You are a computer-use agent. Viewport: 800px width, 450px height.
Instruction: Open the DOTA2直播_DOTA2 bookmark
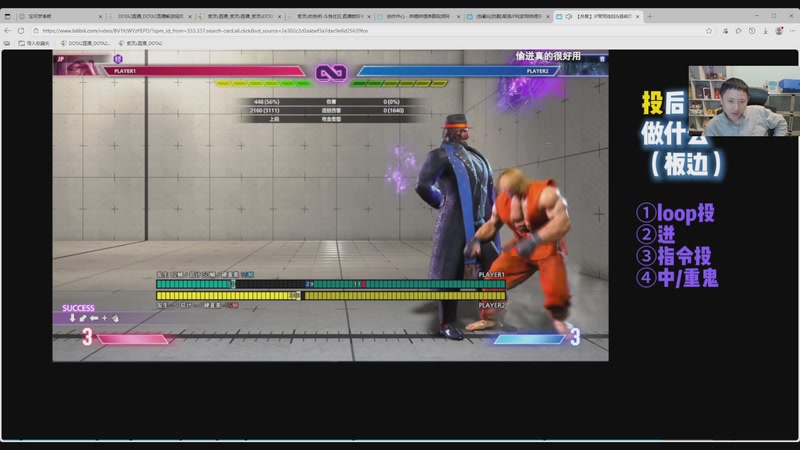pos(85,43)
